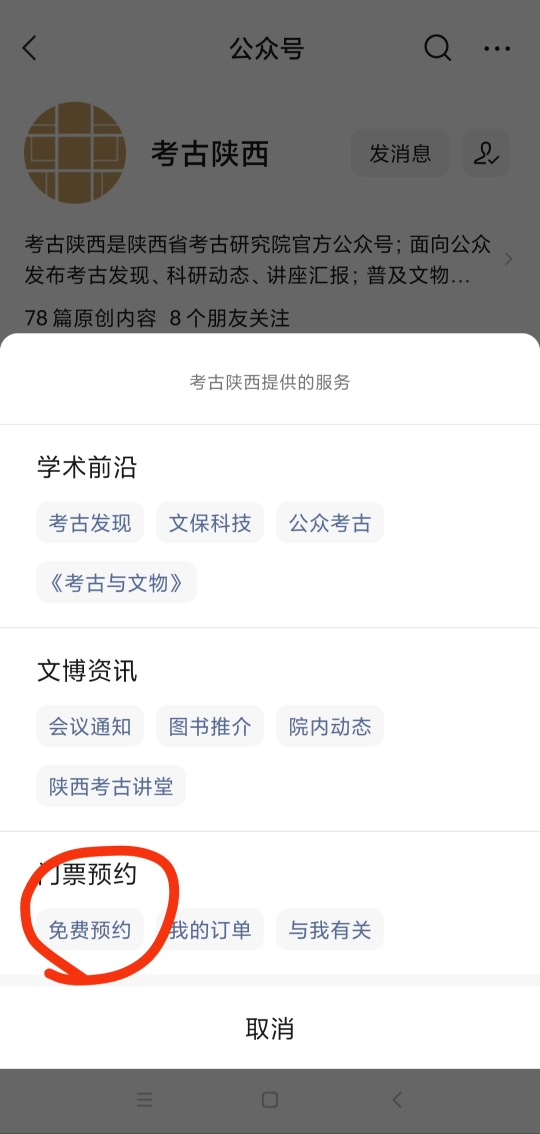Open 陕西考古讲堂 entry
Viewport: 540px width, 1134px height.
[111, 785]
